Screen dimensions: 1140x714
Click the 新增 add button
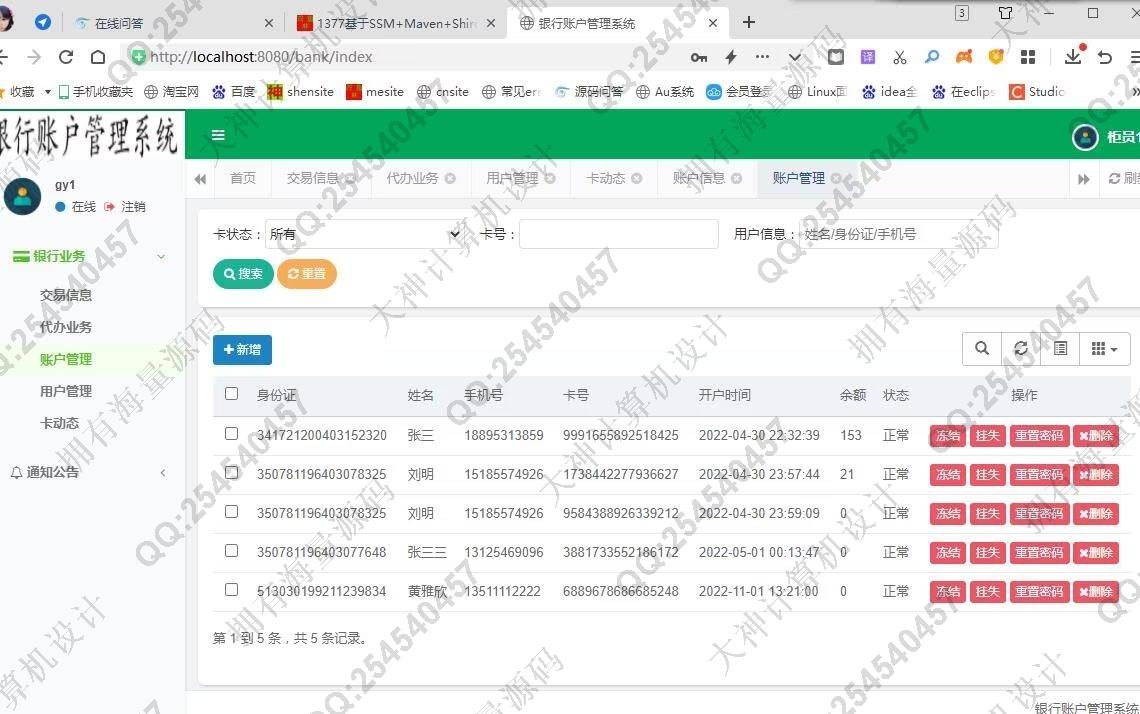pos(242,350)
